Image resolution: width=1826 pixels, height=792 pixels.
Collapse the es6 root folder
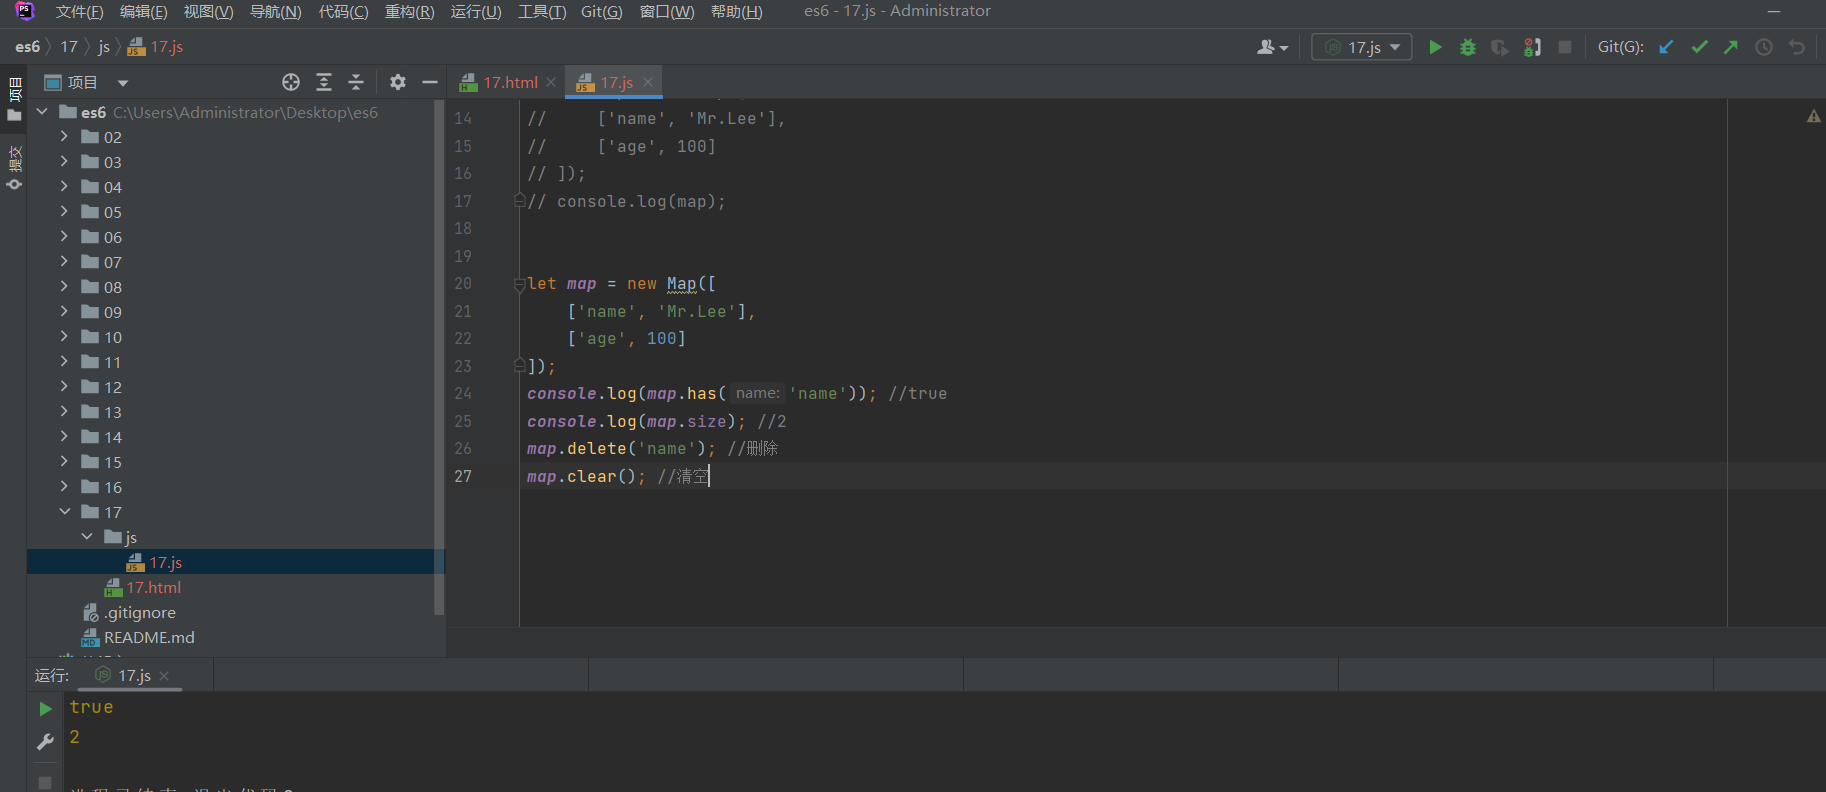(x=42, y=112)
